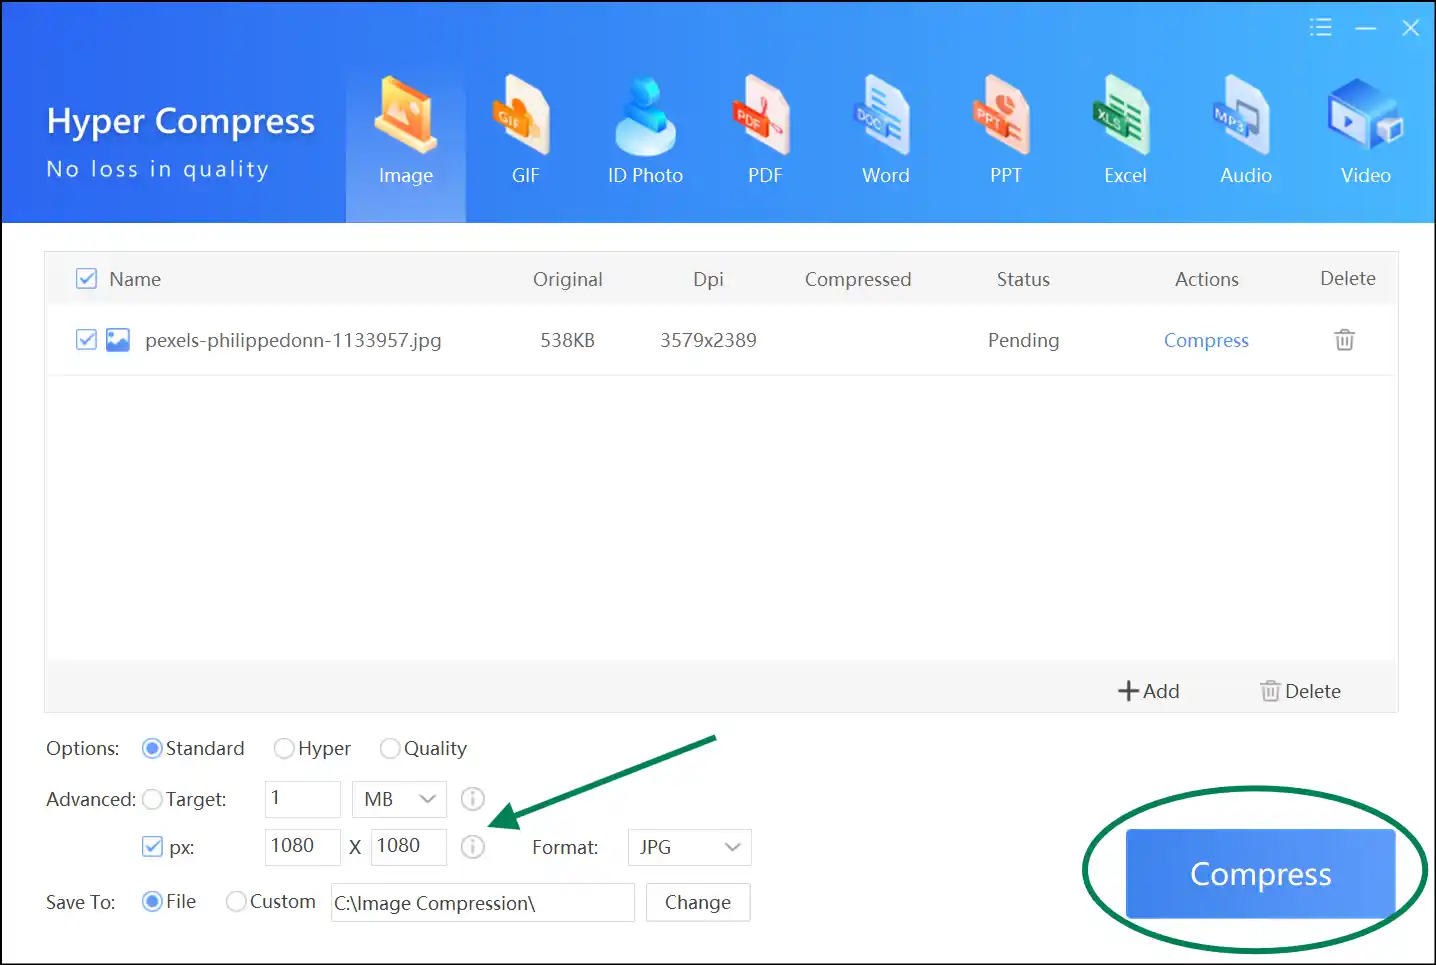The height and width of the screenshot is (965, 1436).
Task: Open the JPG Format dropdown
Action: [x=689, y=847]
